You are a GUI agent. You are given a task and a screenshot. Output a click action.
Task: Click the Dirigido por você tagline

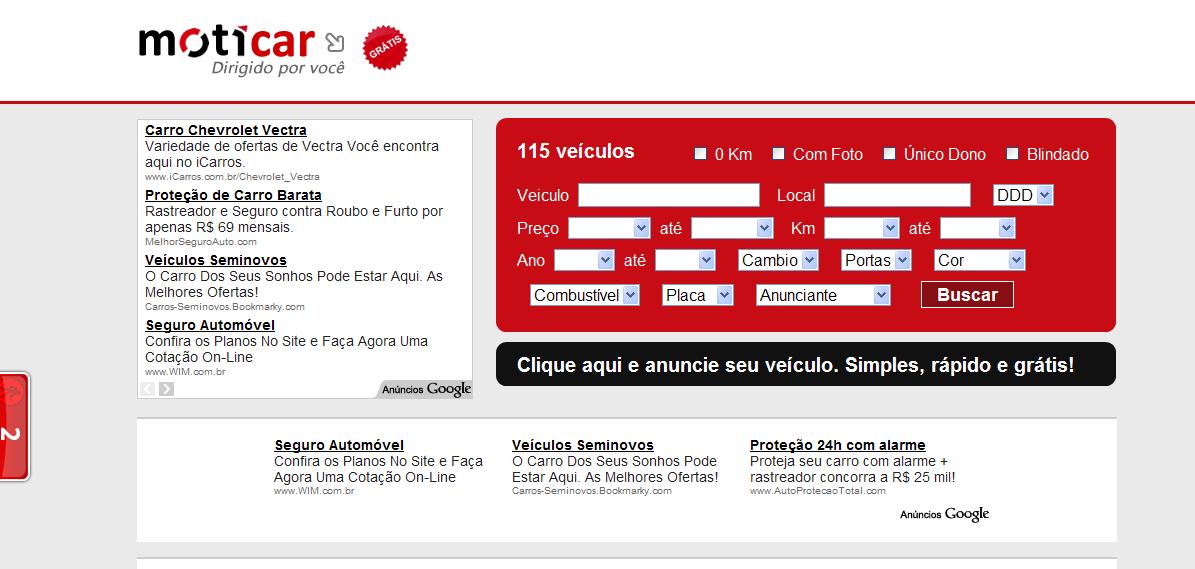(x=278, y=68)
